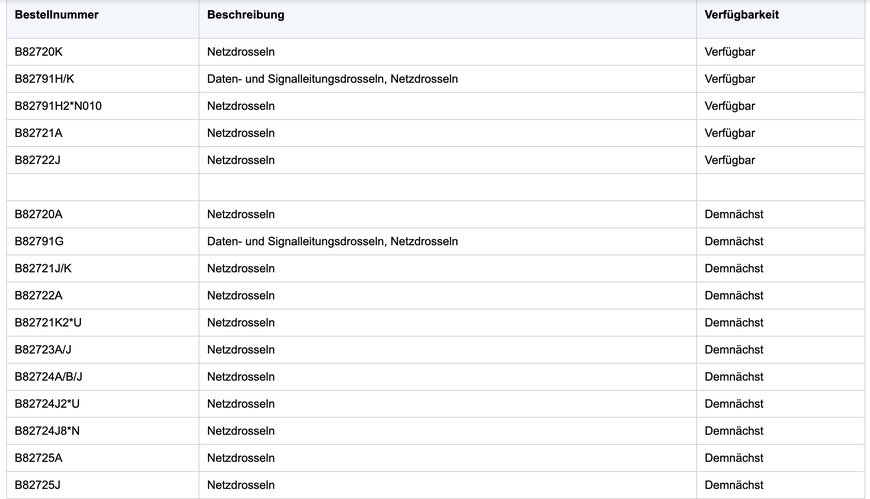Click order number B82791G

point(39,241)
